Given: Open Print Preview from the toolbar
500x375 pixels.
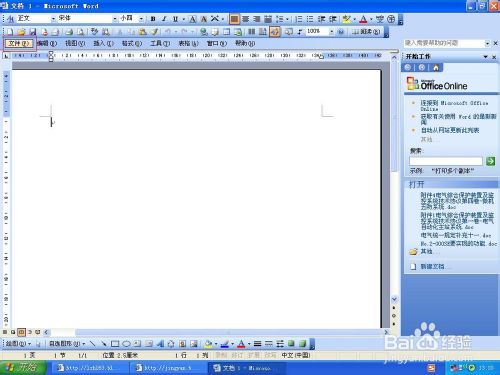Looking at the screenshot, I should click(80, 32).
